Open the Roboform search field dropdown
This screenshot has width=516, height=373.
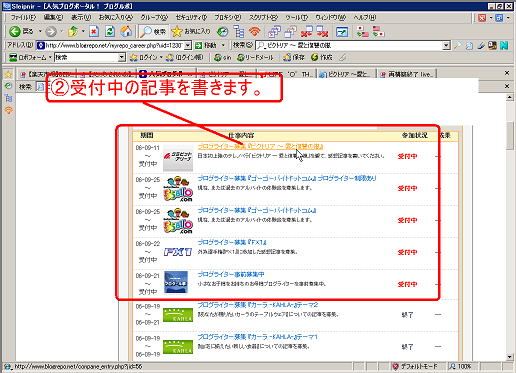pyautogui.click(x=122, y=58)
